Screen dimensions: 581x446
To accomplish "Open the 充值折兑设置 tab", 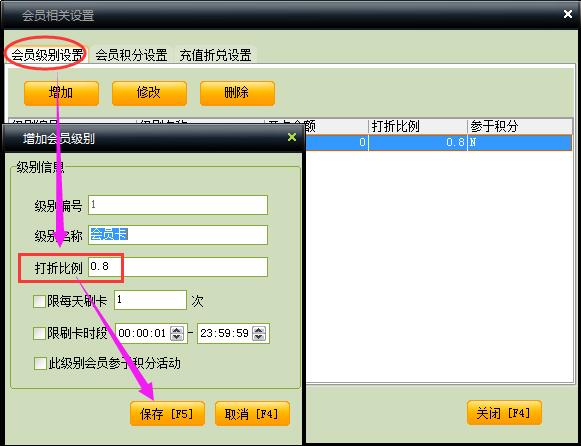I will [x=215, y=56].
